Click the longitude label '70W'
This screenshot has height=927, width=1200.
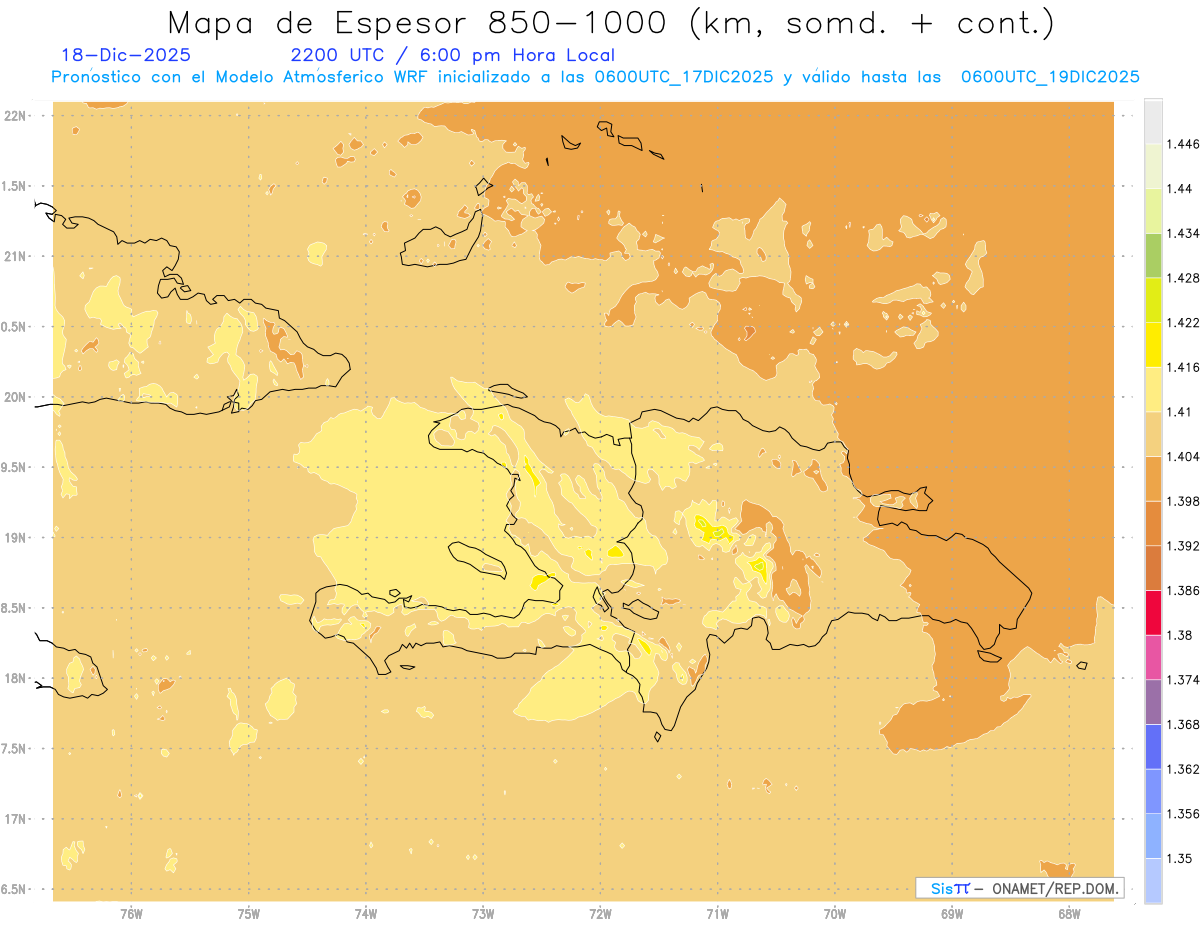click(835, 914)
